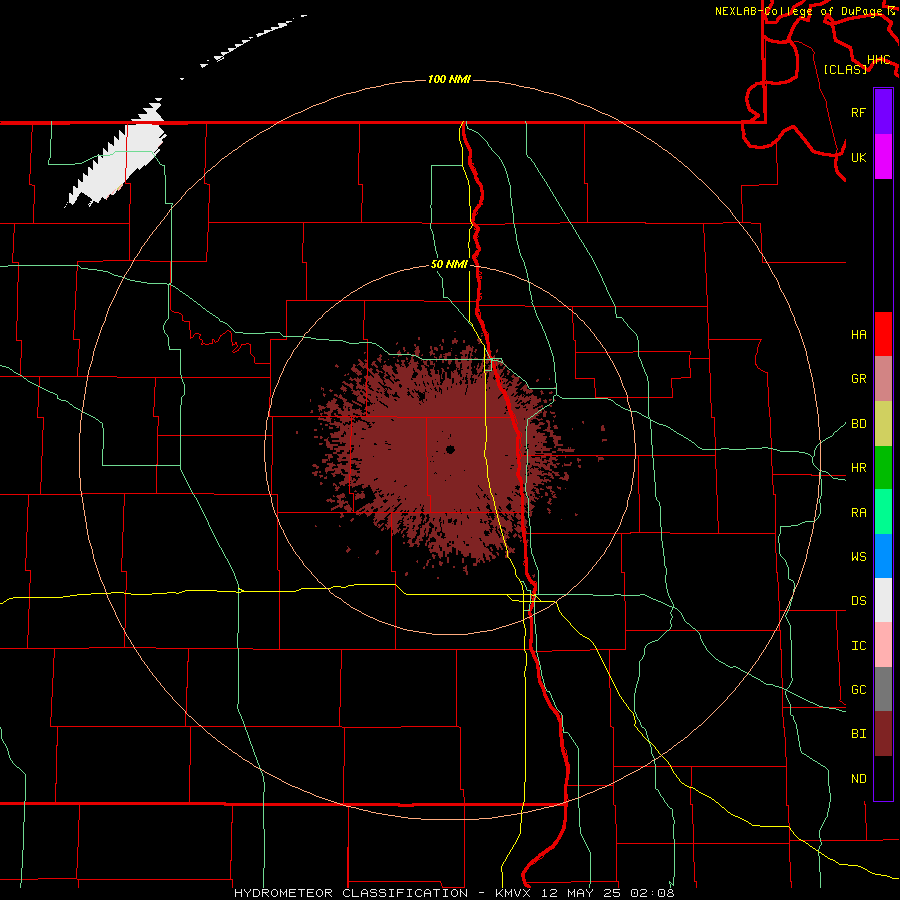900x900 pixels.
Task: Click the BD yellow legend swatch
Action: 883,424
